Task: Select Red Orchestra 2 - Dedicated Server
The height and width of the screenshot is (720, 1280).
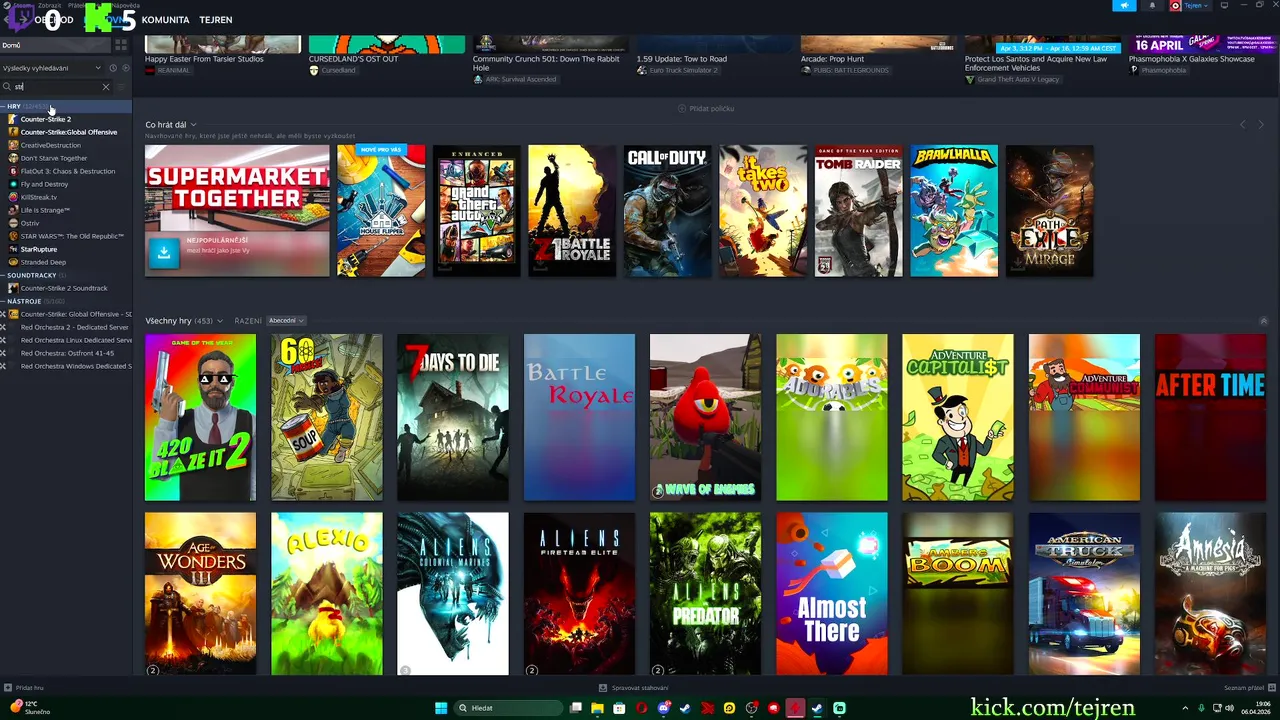Action: click(x=66, y=327)
